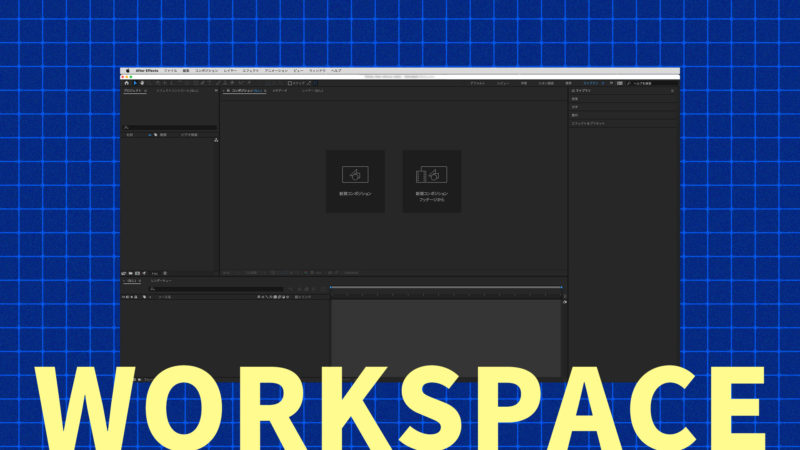Click the timeline time navigator bar
Screen dimensions: 800x450
(x=445, y=288)
